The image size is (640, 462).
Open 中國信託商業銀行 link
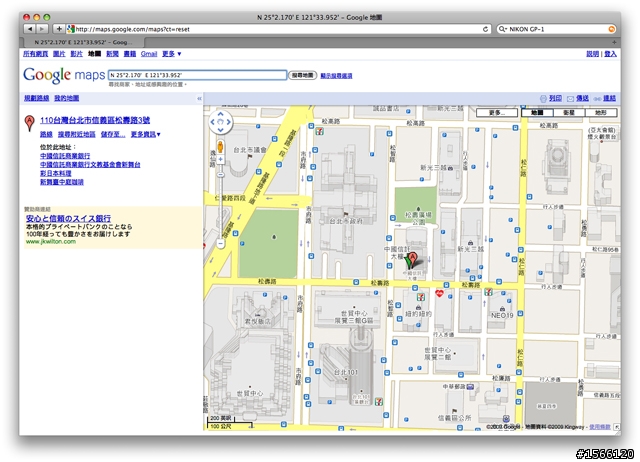coord(65,156)
